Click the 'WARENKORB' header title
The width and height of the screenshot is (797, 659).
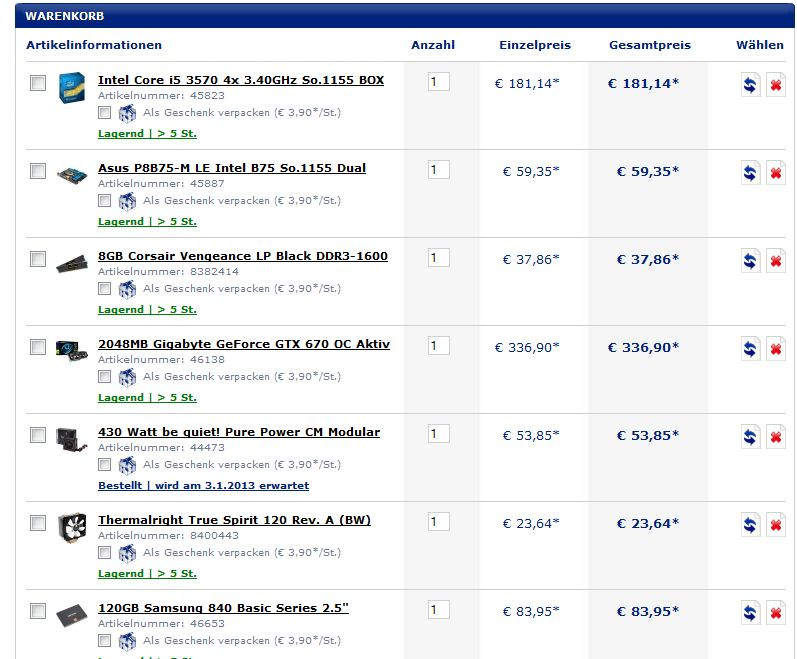coord(65,16)
